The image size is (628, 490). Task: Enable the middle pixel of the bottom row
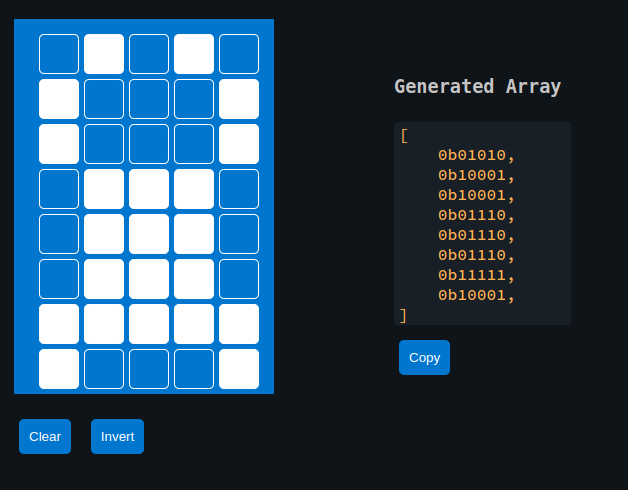[149, 369]
